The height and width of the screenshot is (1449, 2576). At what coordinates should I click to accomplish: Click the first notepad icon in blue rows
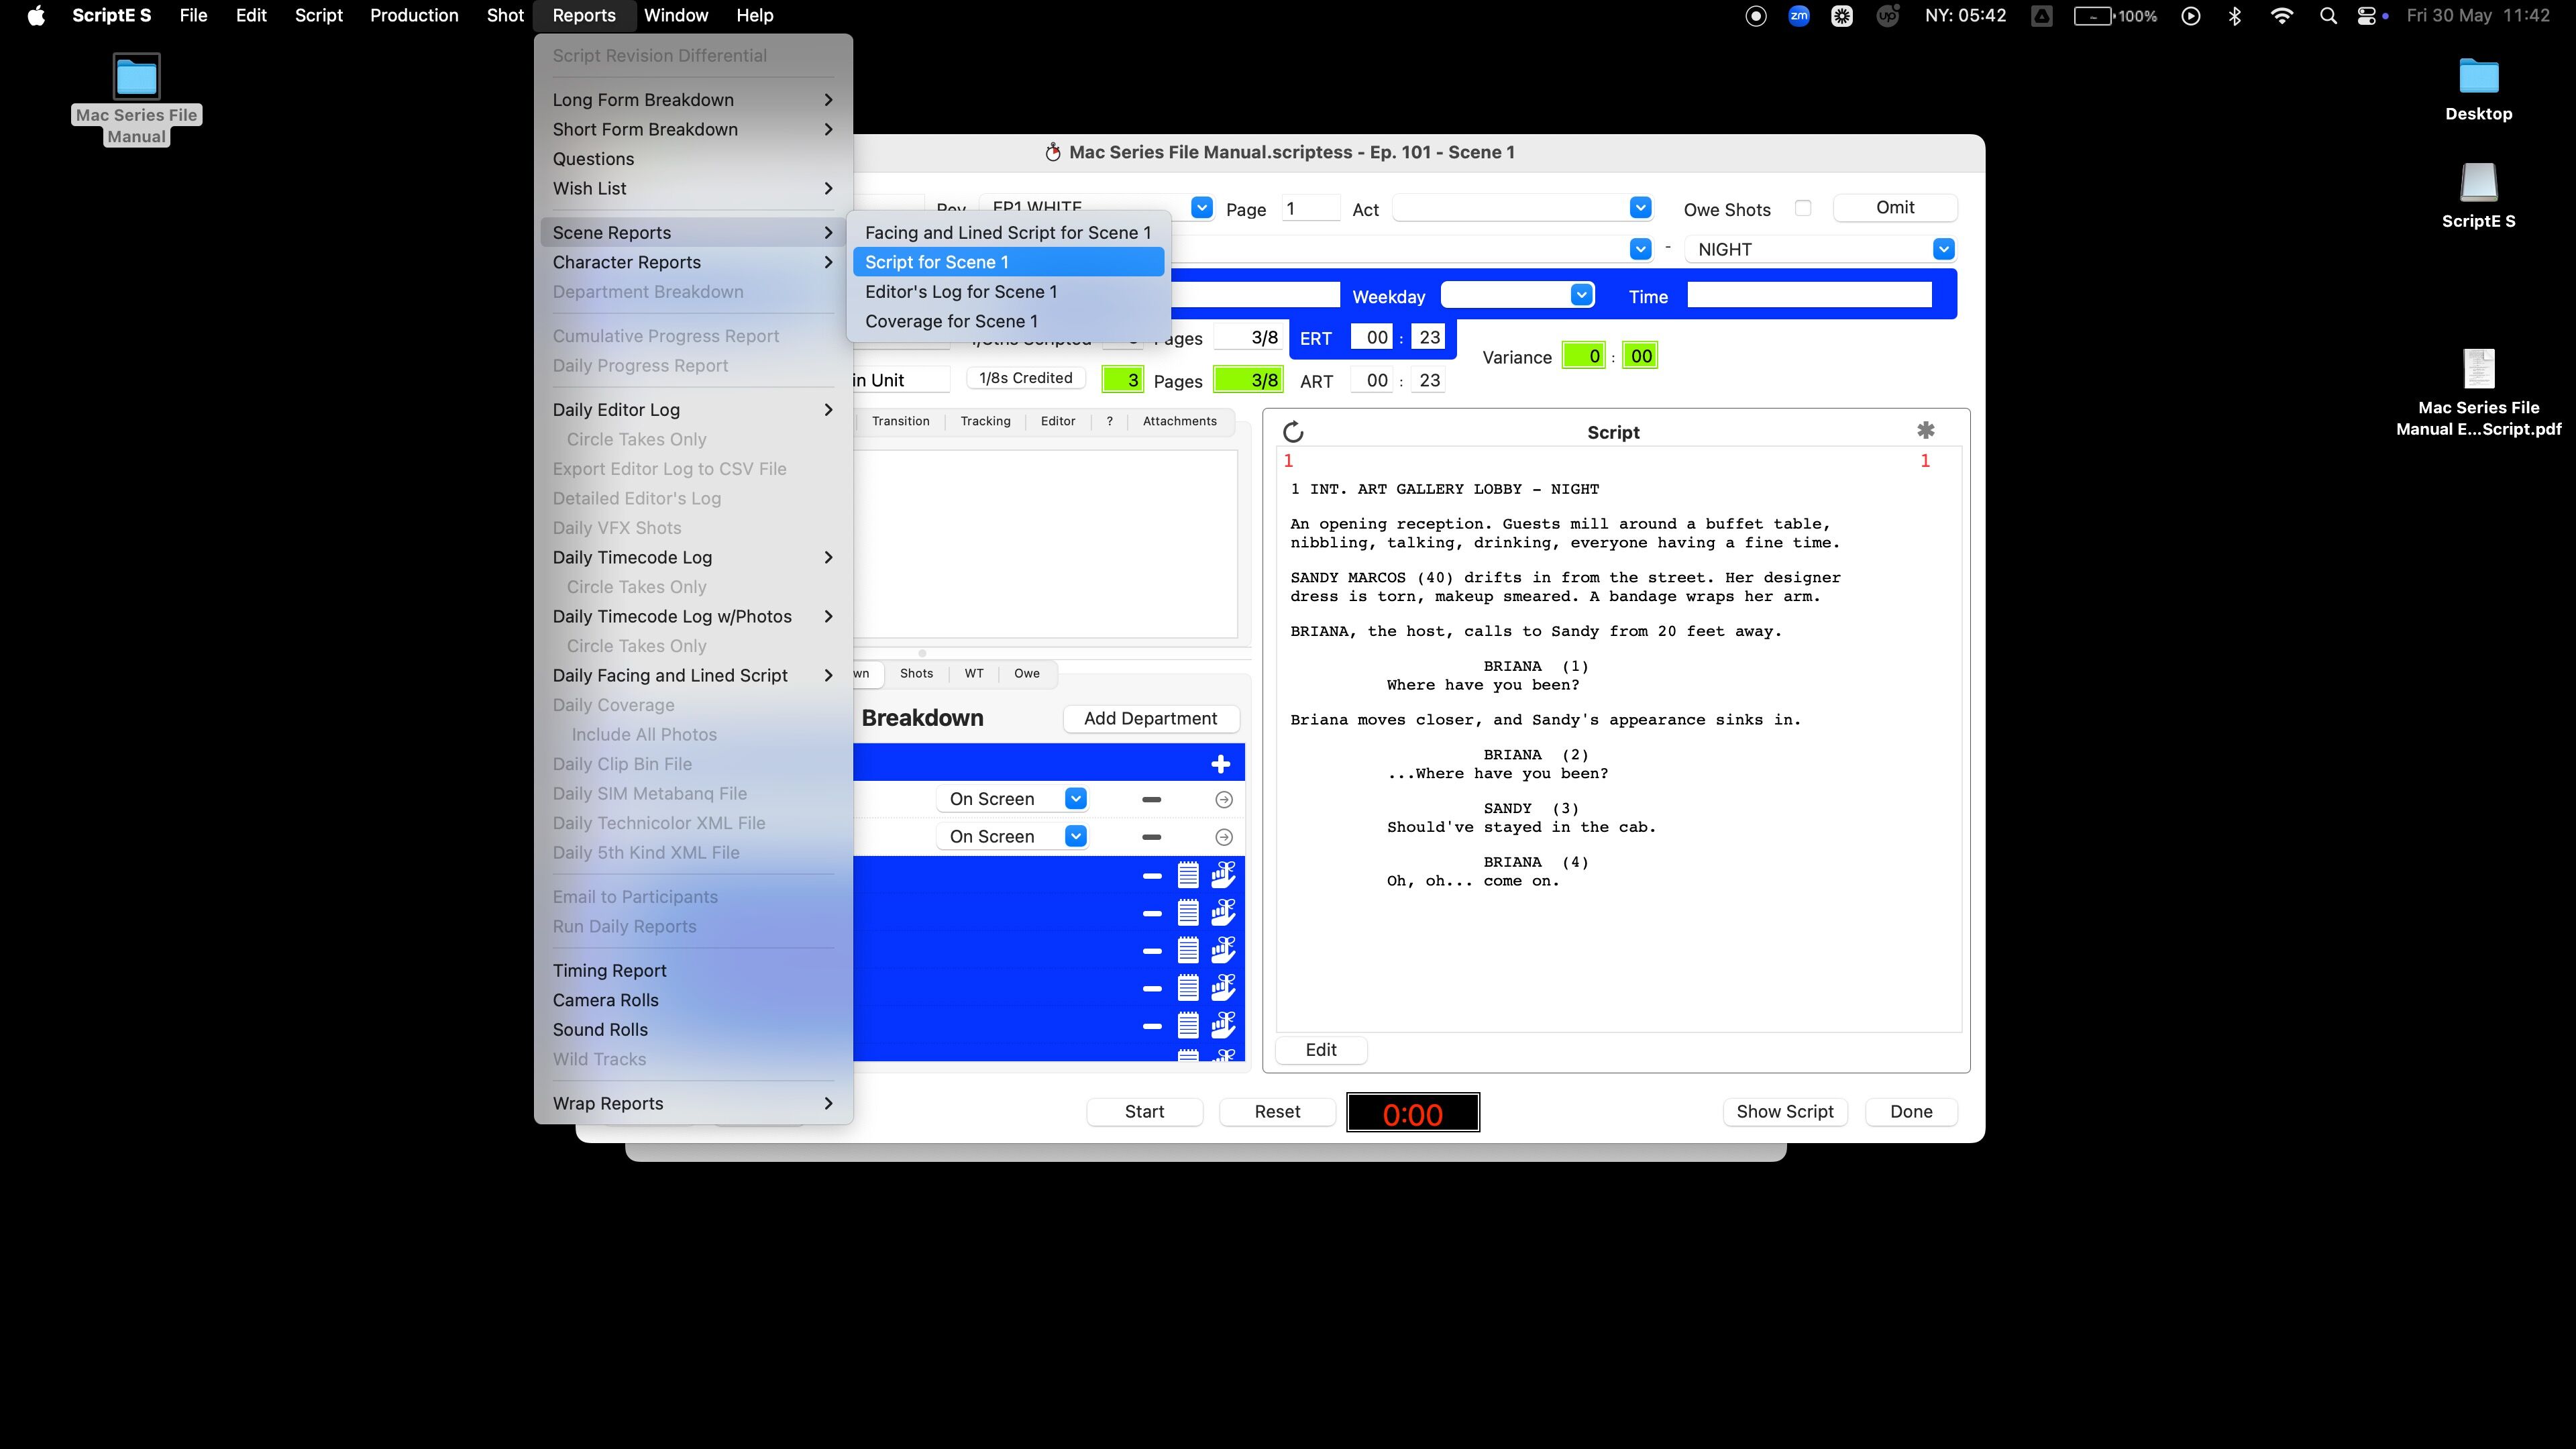pyautogui.click(x=1187, y=875)
